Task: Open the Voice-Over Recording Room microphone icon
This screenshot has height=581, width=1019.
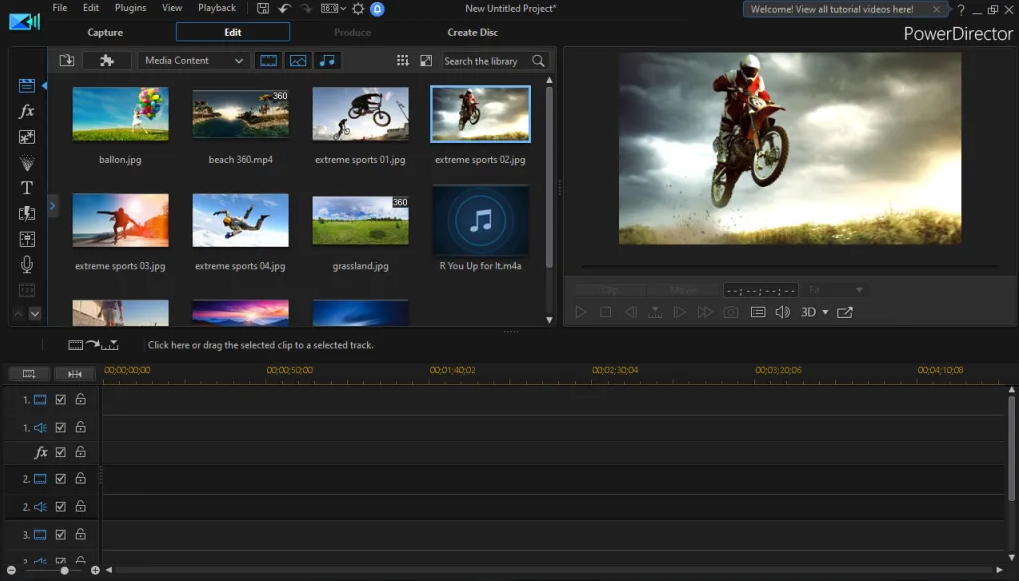Action: [x=27, y=264]
